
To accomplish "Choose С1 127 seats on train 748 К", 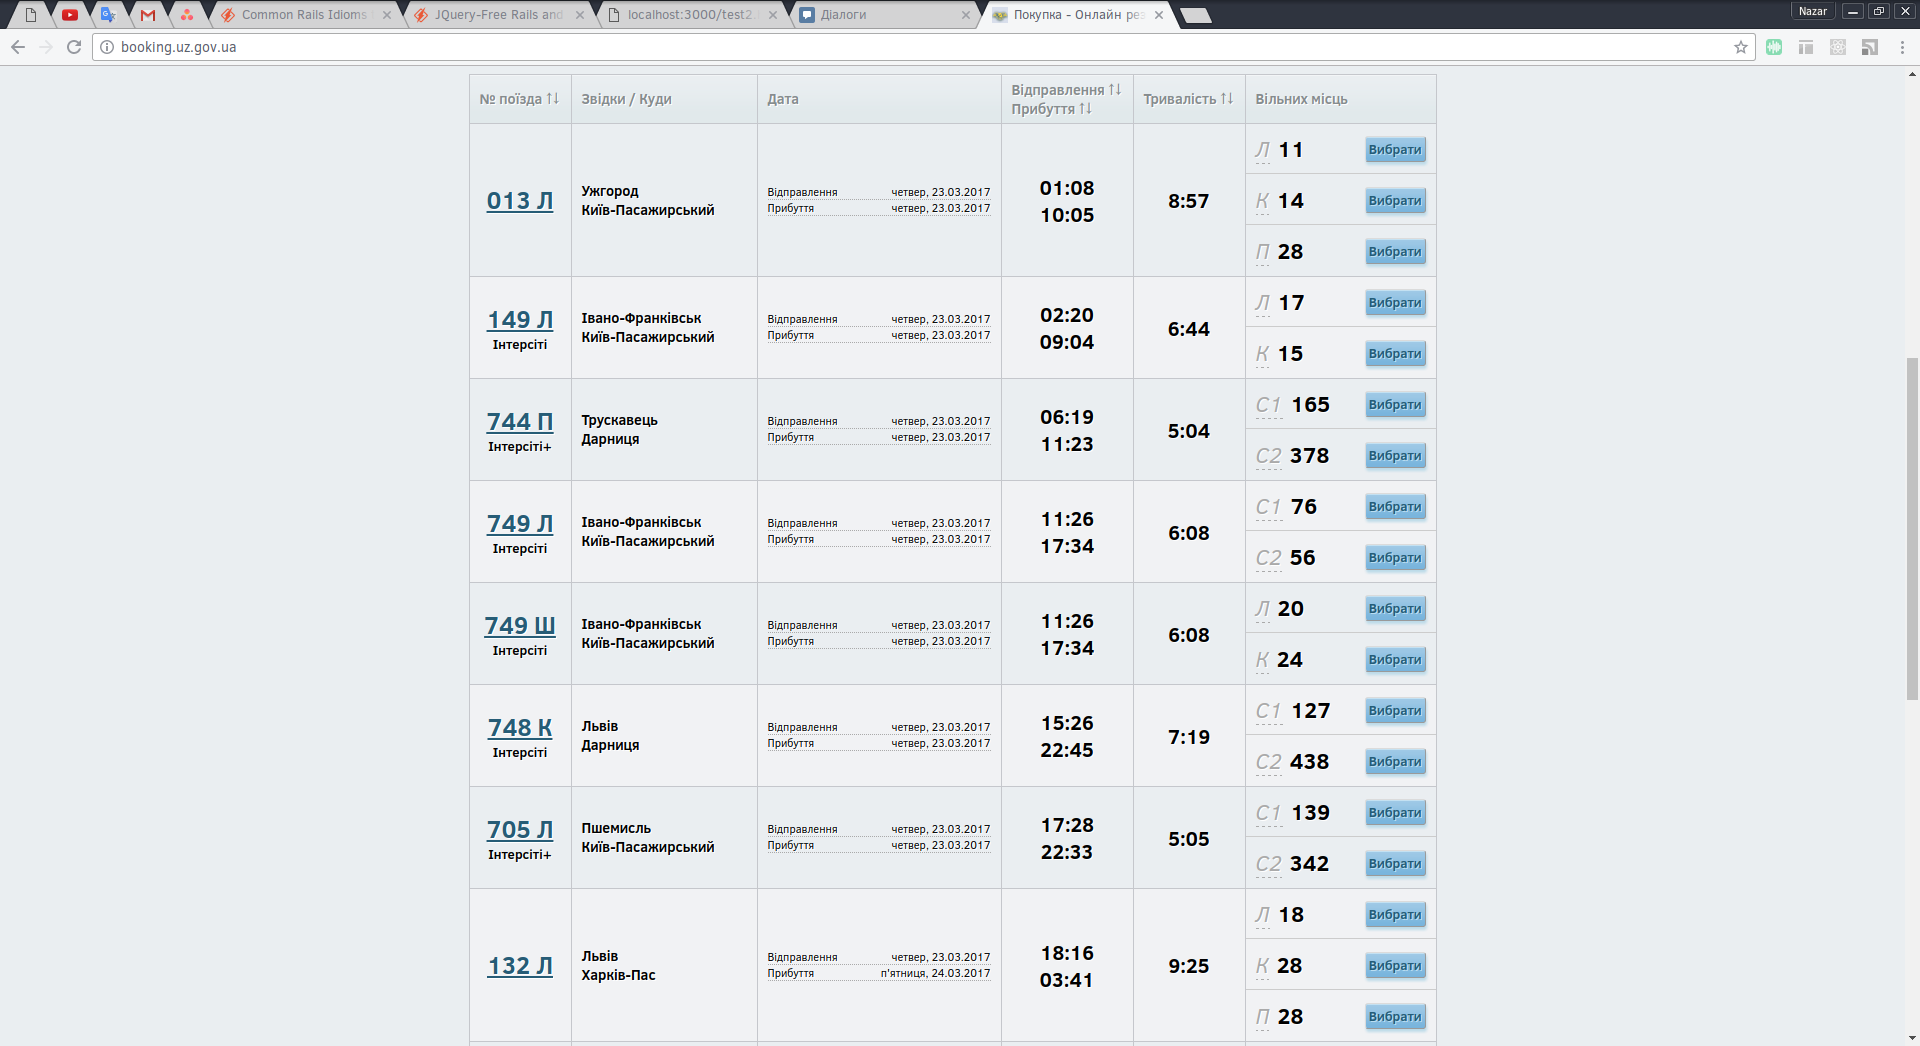I will (1395, 711).
